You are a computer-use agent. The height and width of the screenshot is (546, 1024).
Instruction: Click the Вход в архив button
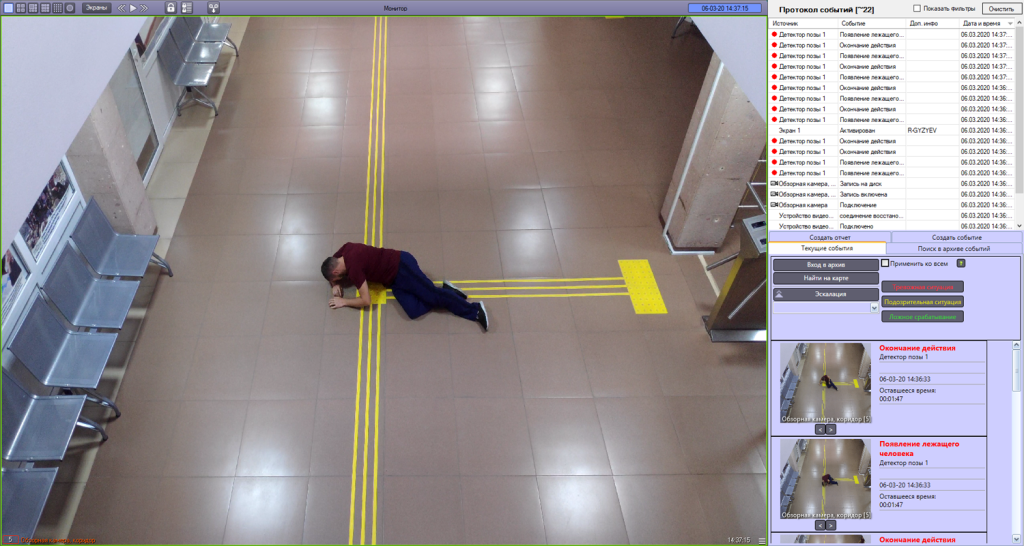click(x=825, y=264)
